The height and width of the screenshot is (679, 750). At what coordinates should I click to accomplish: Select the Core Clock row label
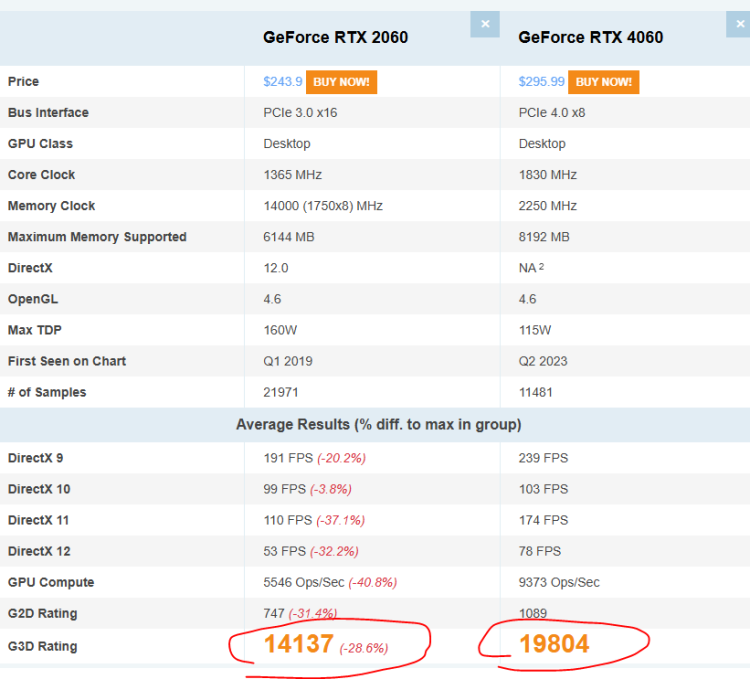point(42,175)
